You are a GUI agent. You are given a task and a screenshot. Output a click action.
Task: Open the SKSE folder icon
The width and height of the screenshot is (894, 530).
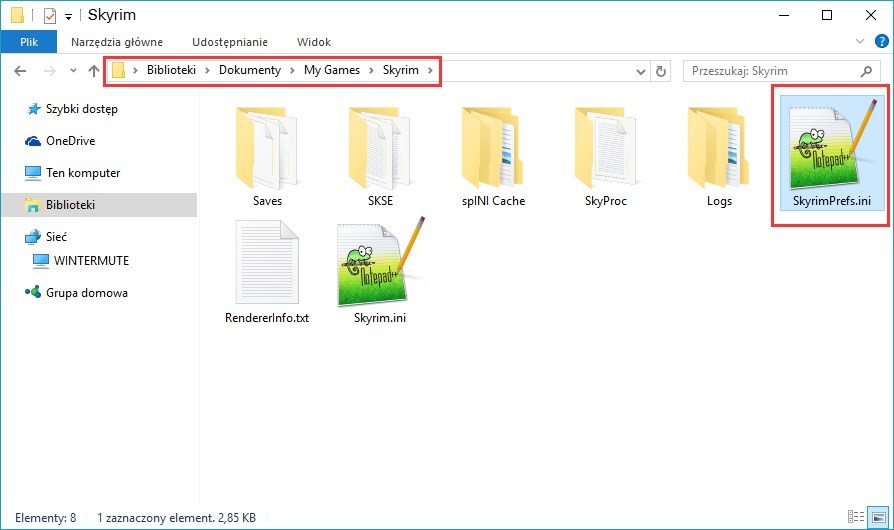click(380, 148)
